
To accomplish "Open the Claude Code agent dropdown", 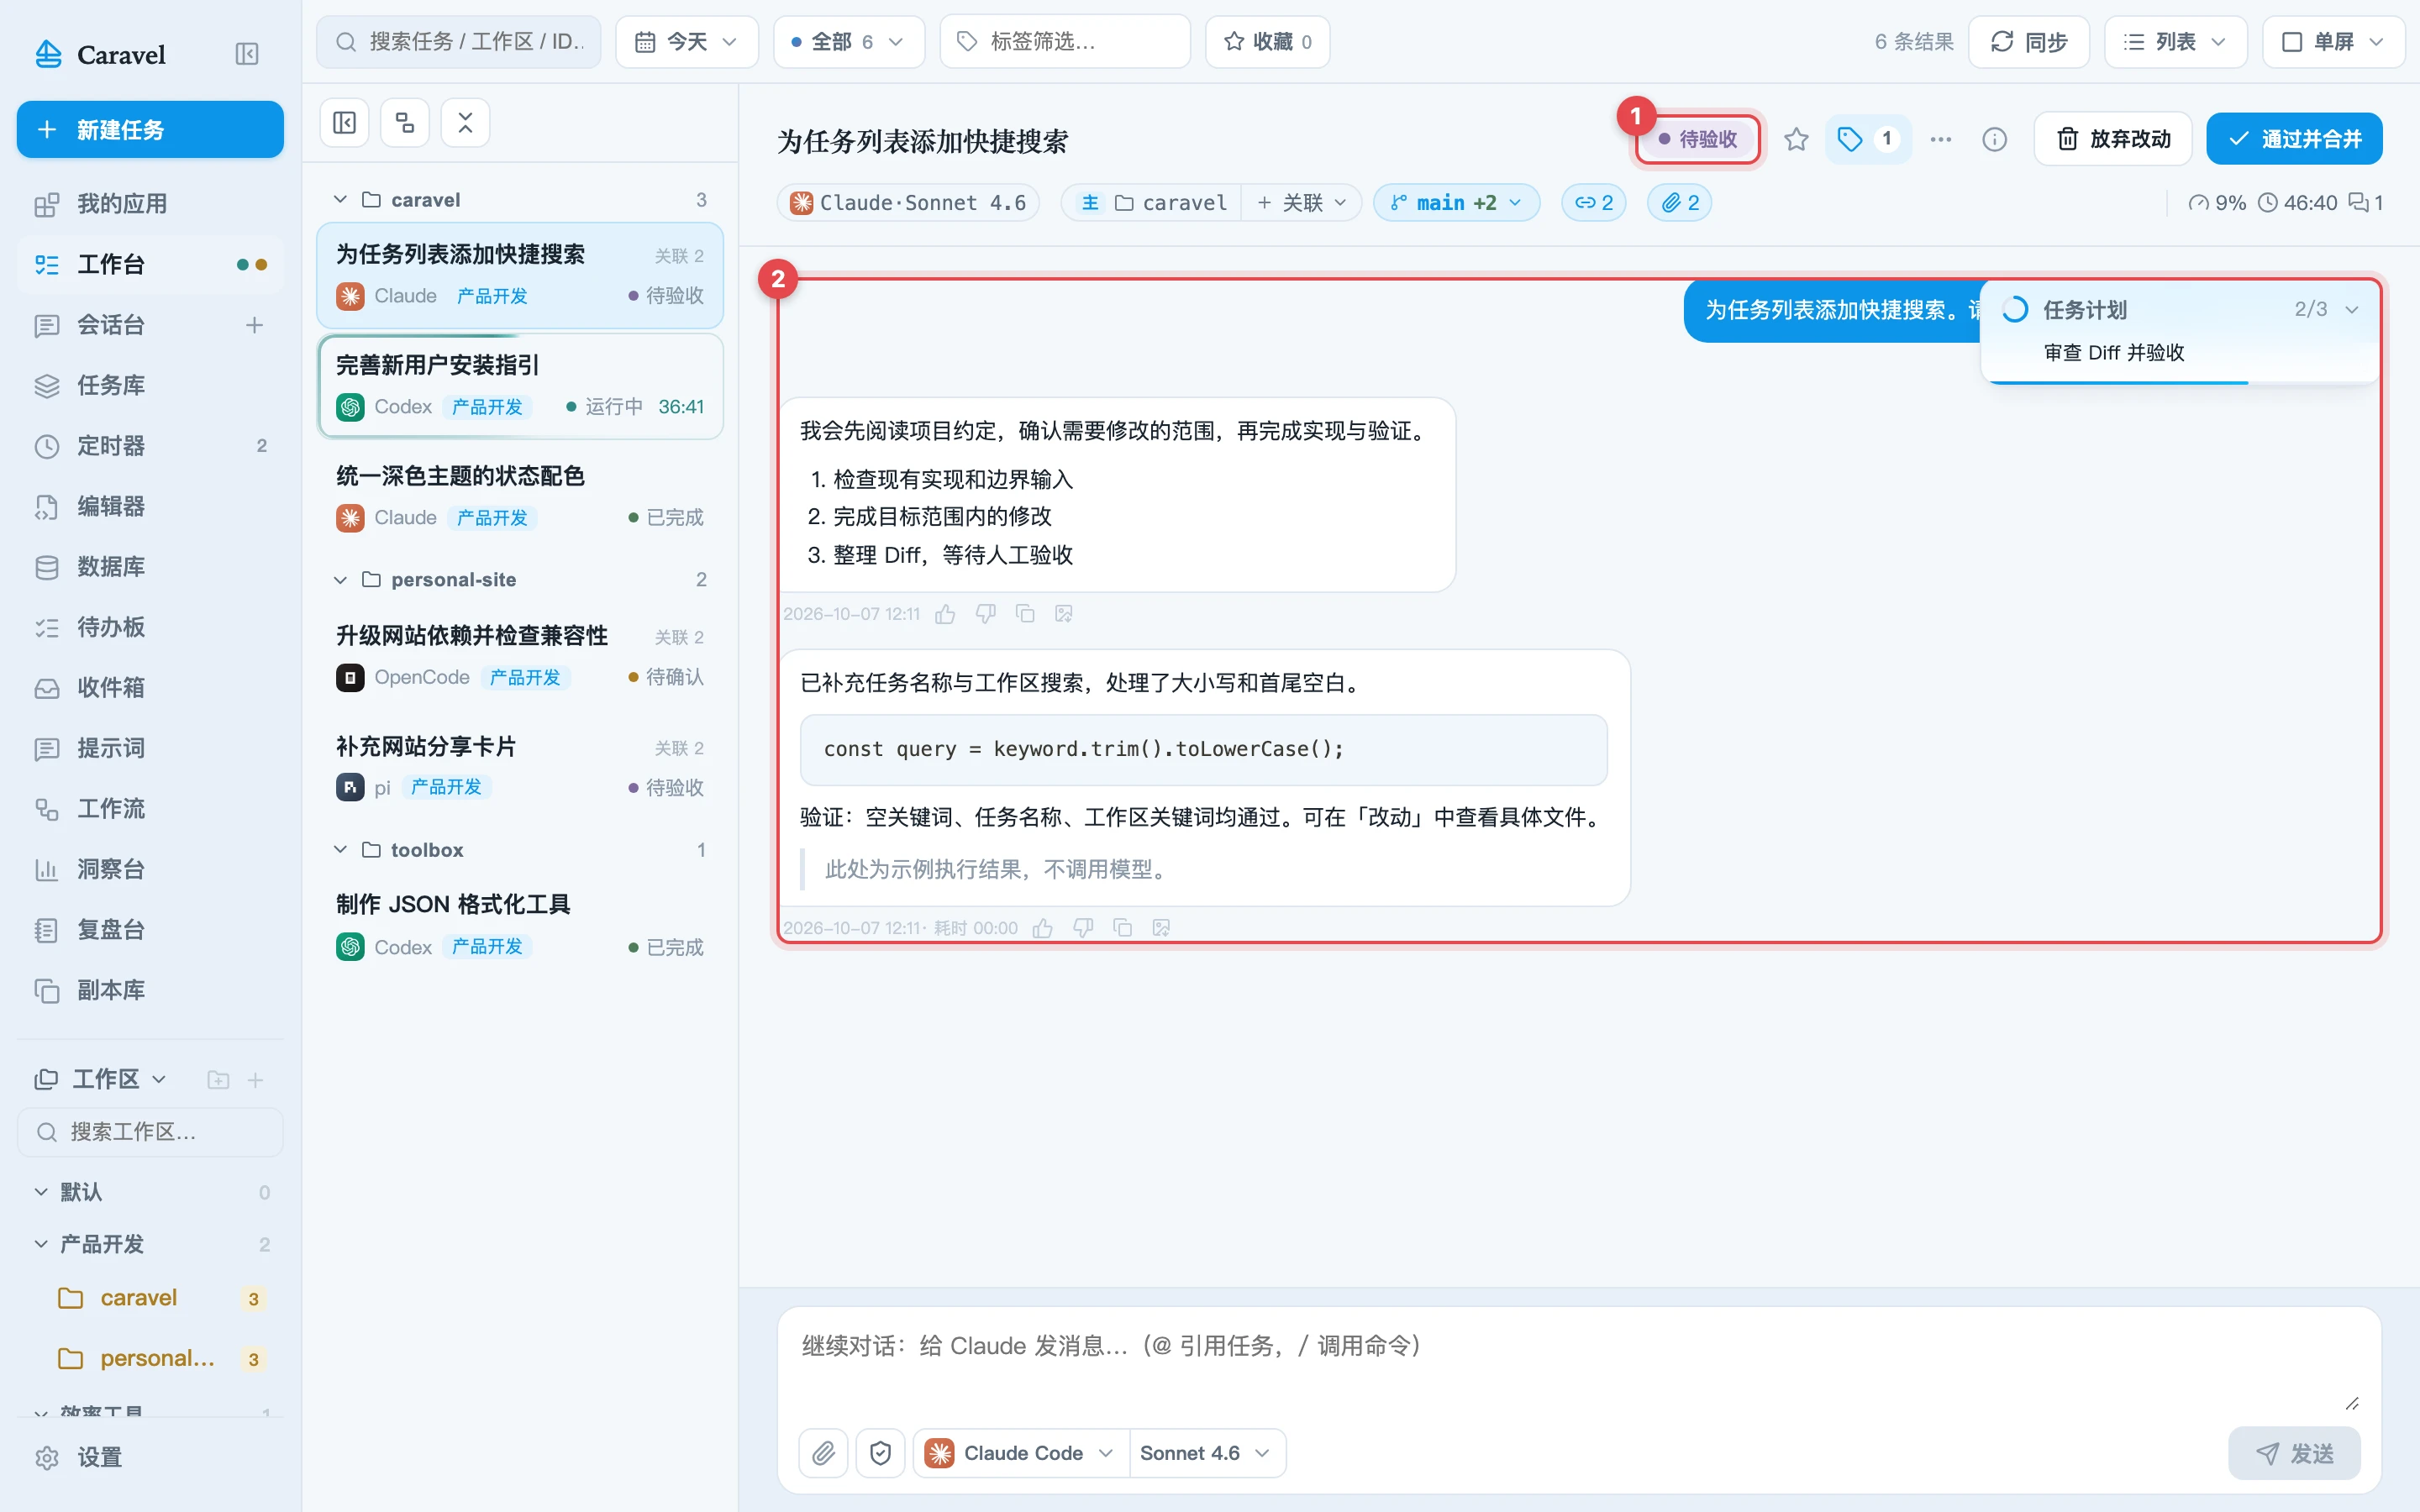I will [x=1020, y=1453].
